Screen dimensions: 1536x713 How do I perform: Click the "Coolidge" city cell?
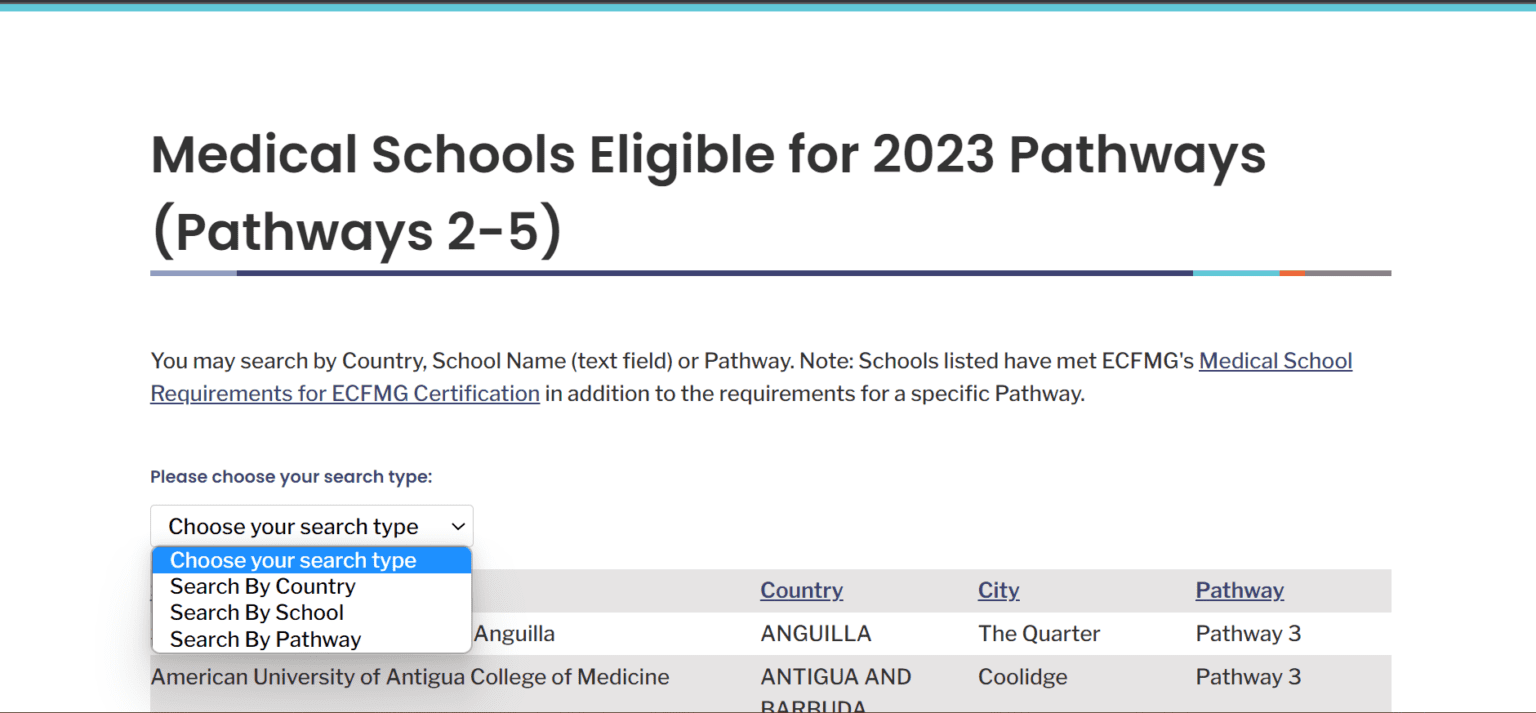click(x=1022, y=676)
